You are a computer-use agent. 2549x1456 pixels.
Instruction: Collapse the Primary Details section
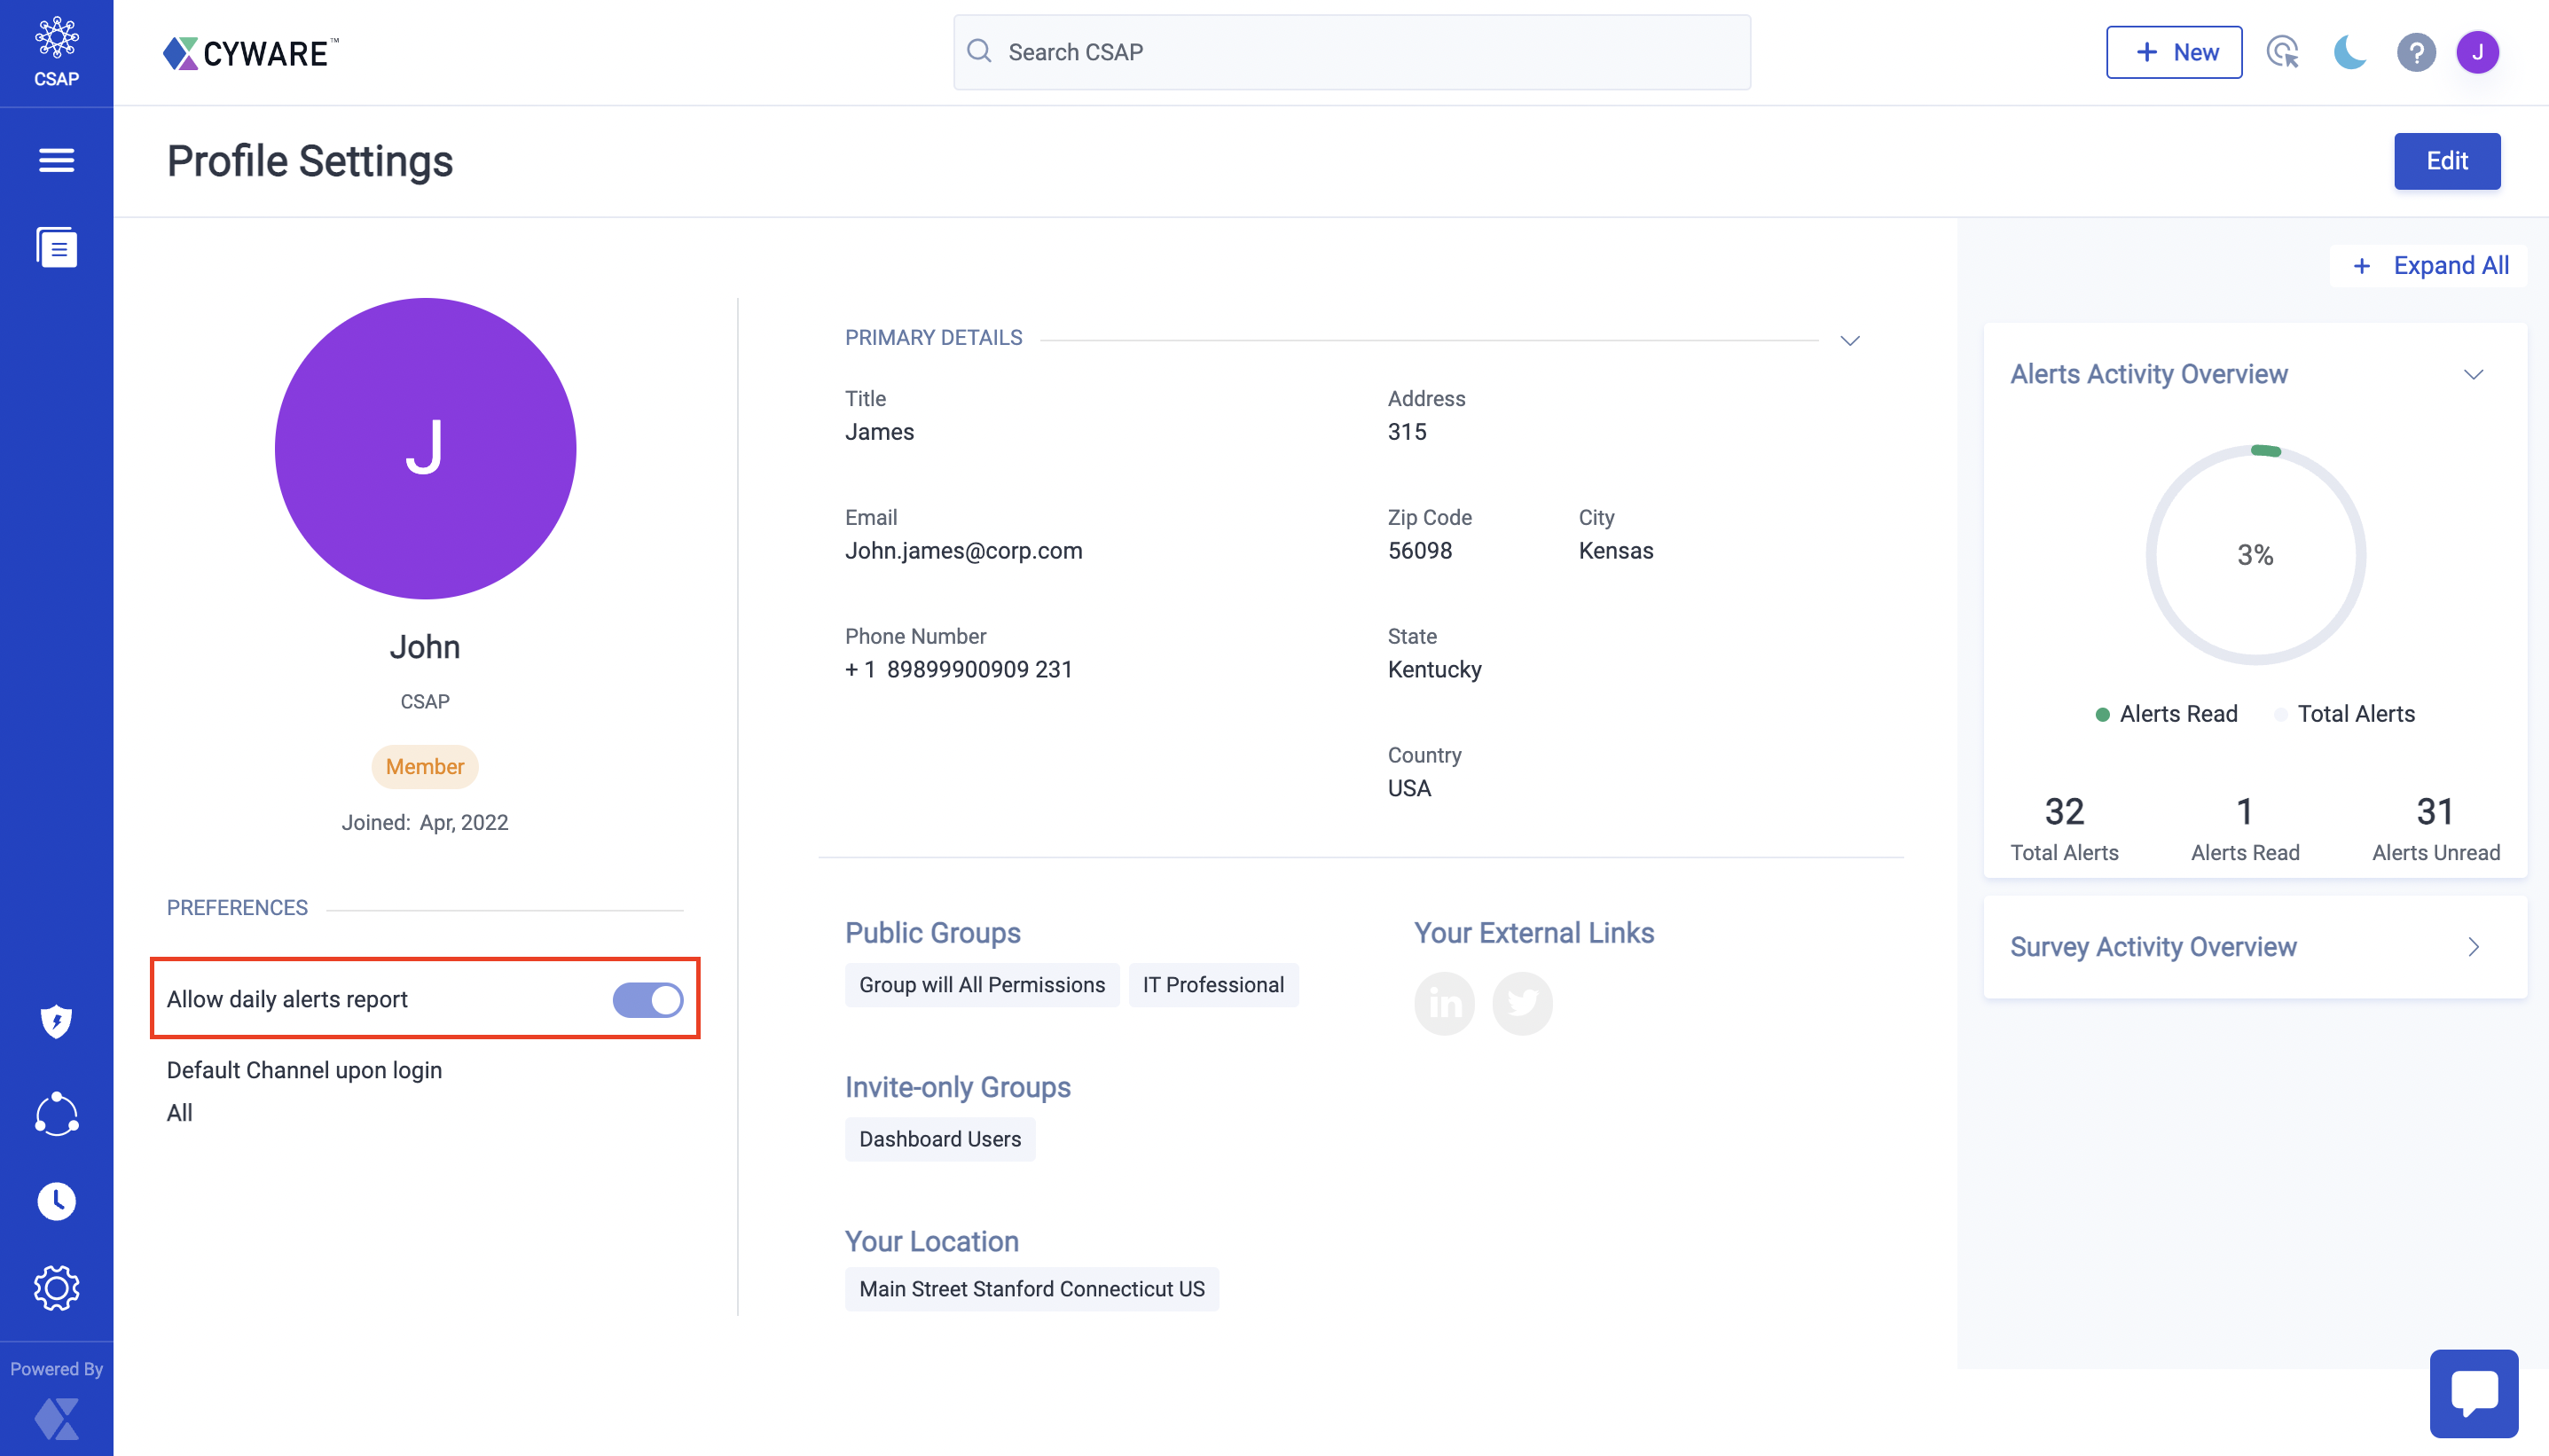pos(1849,340)
